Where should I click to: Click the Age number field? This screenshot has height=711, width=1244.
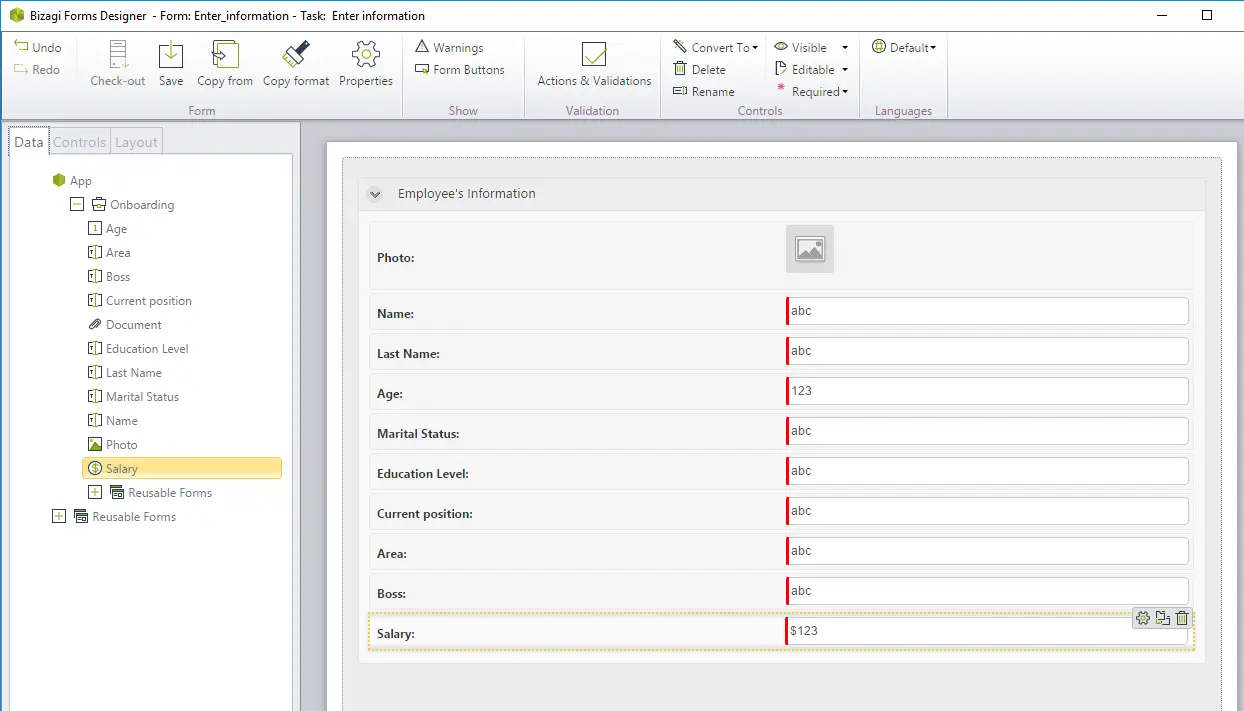pos(988,391)
